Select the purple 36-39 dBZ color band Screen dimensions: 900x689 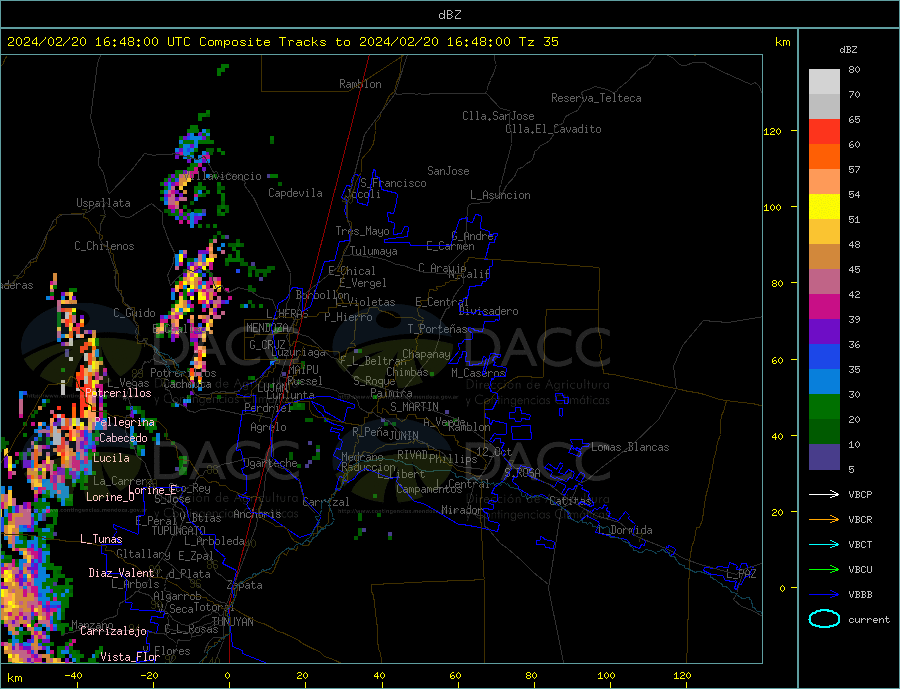coord(824,332)
